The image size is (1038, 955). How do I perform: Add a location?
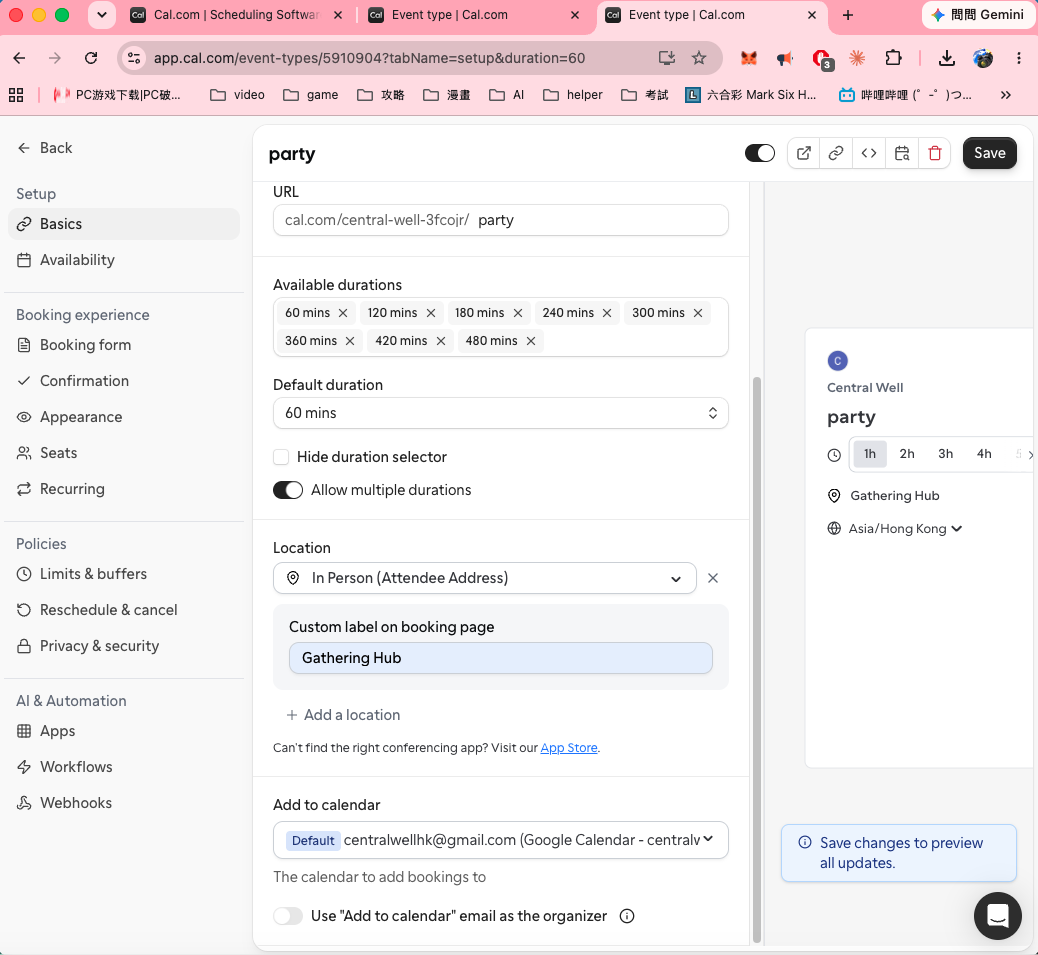coord(343,715)
